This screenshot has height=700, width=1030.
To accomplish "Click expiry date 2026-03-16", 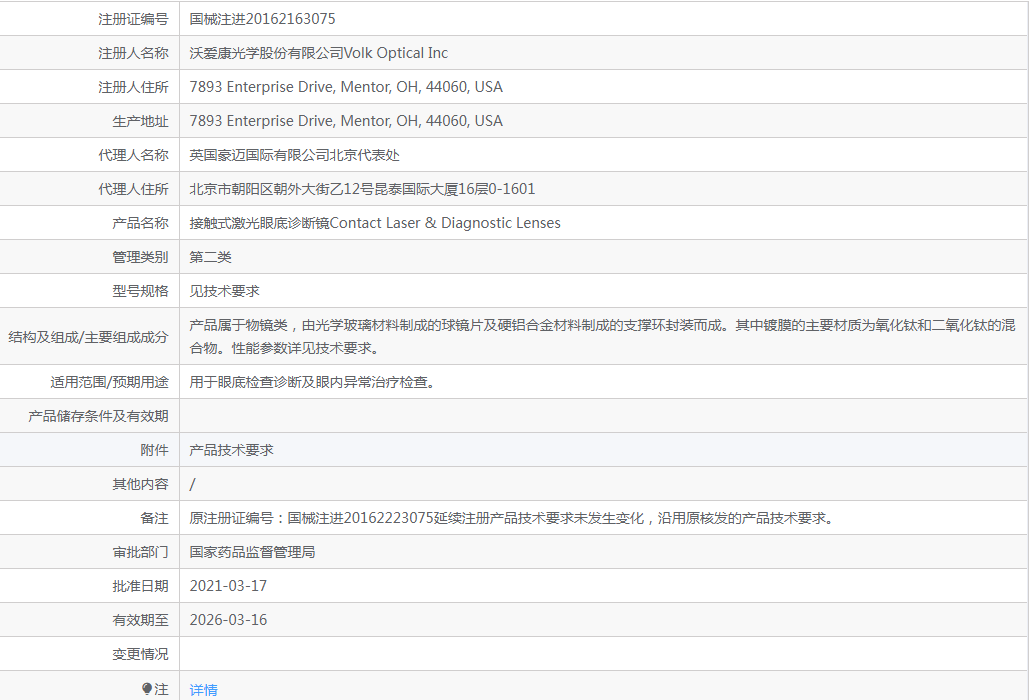I will pyautogui.click(x=228, y=621).
